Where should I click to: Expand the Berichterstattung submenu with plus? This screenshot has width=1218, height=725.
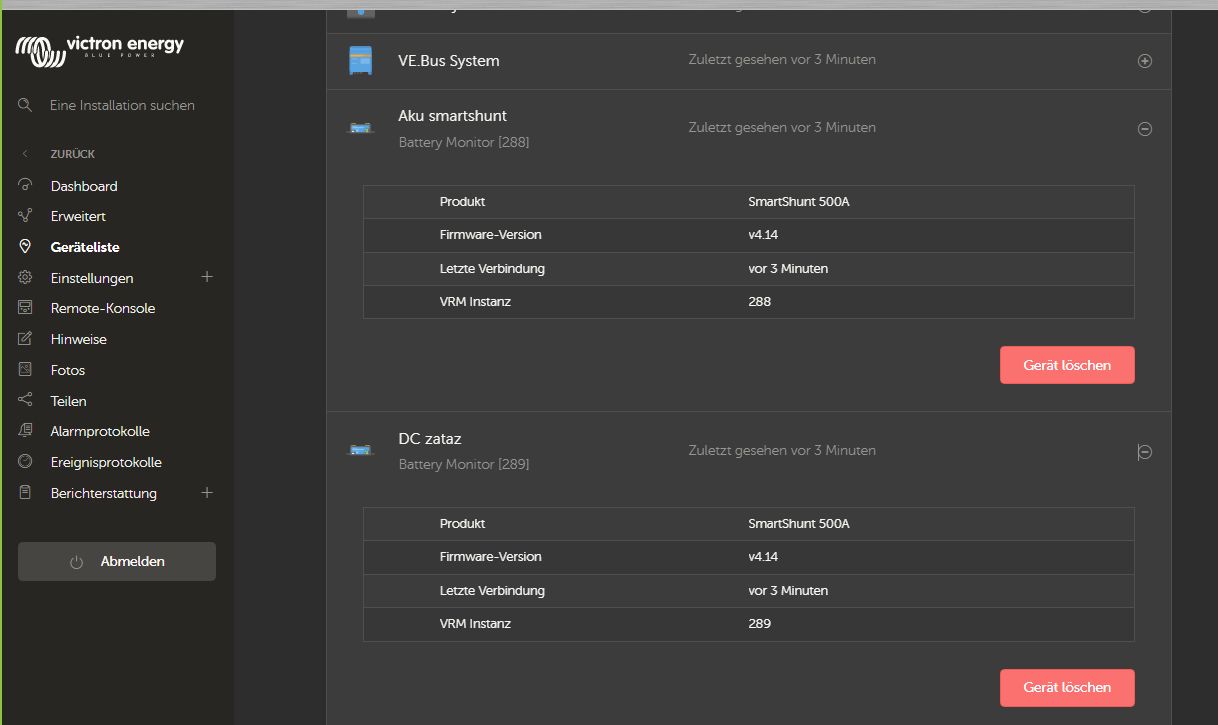coord(207,493)
